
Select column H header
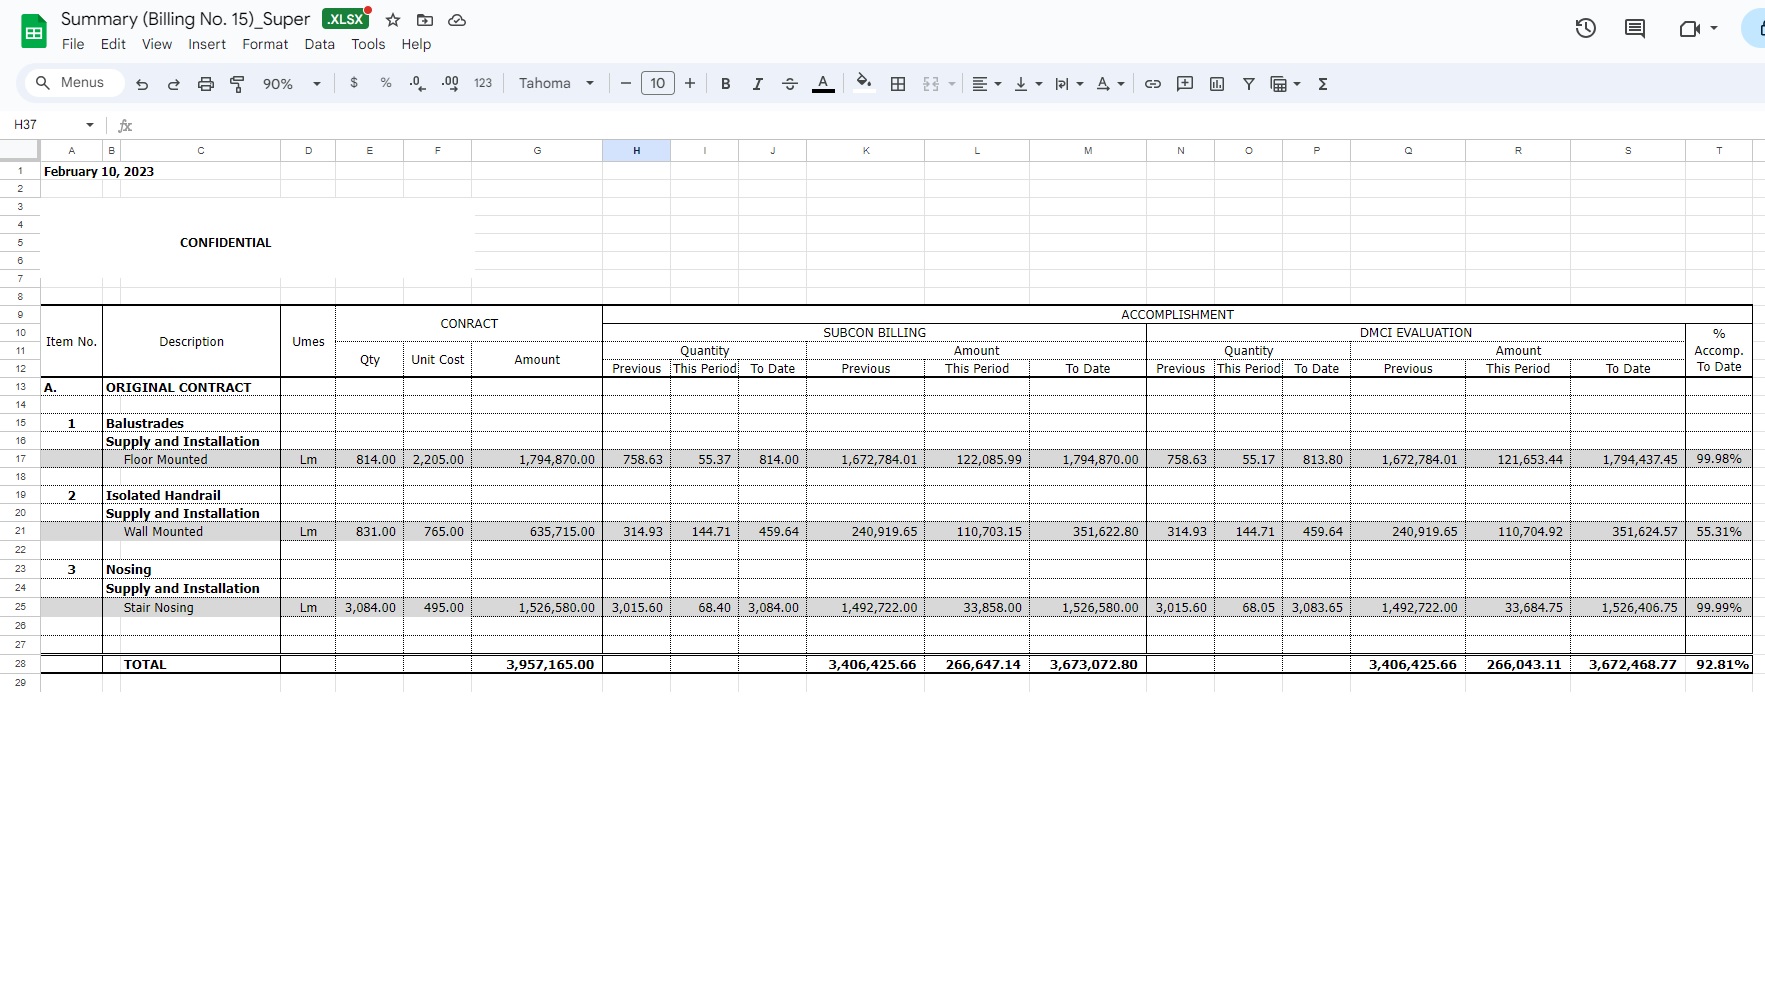pos(637,151)
